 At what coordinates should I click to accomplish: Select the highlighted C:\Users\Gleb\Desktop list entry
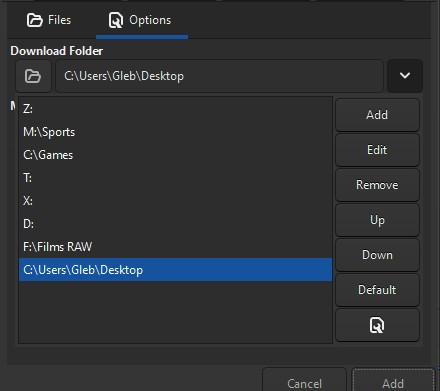pos(175,270)
